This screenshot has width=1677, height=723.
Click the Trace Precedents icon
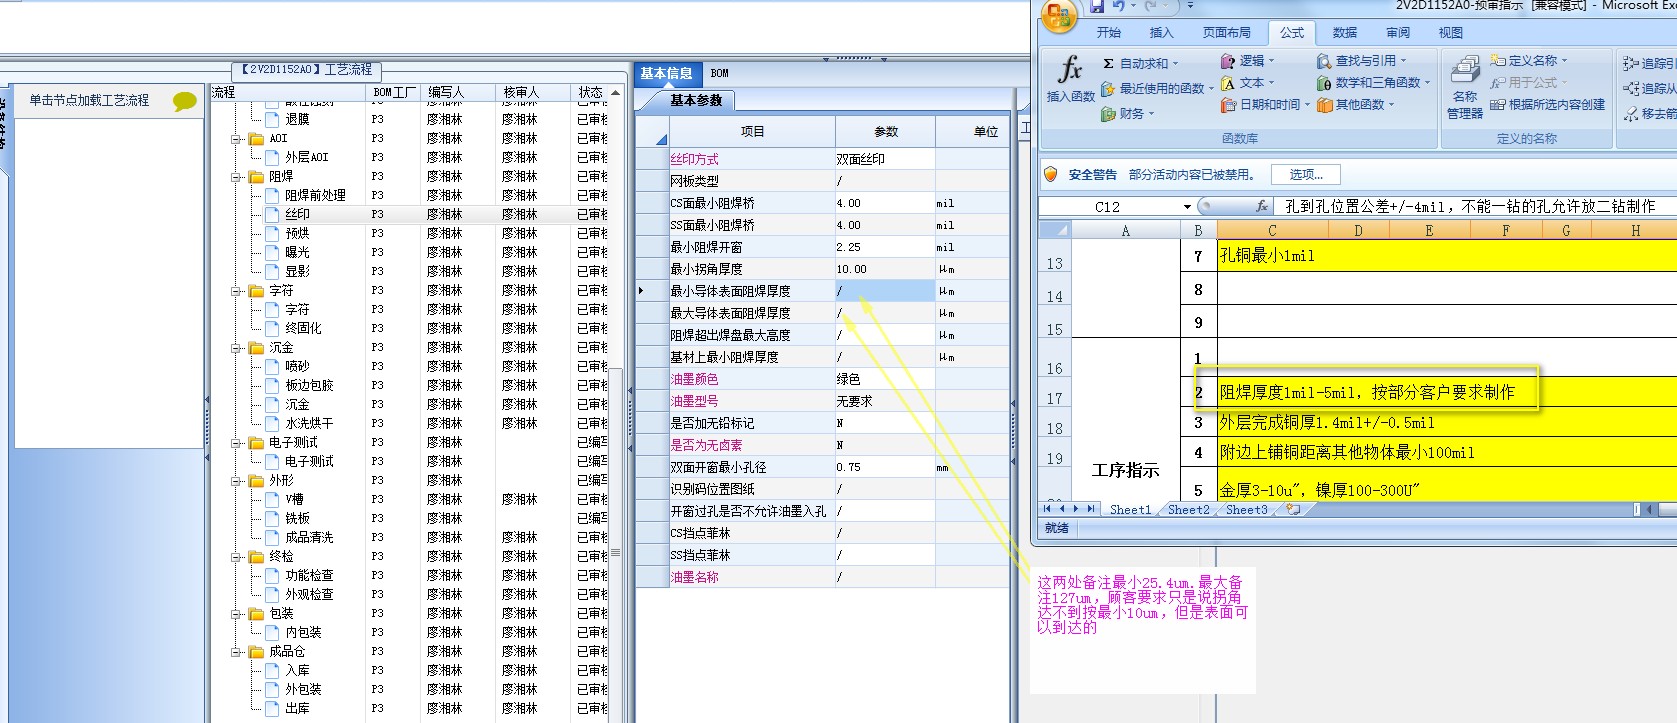1631,64
